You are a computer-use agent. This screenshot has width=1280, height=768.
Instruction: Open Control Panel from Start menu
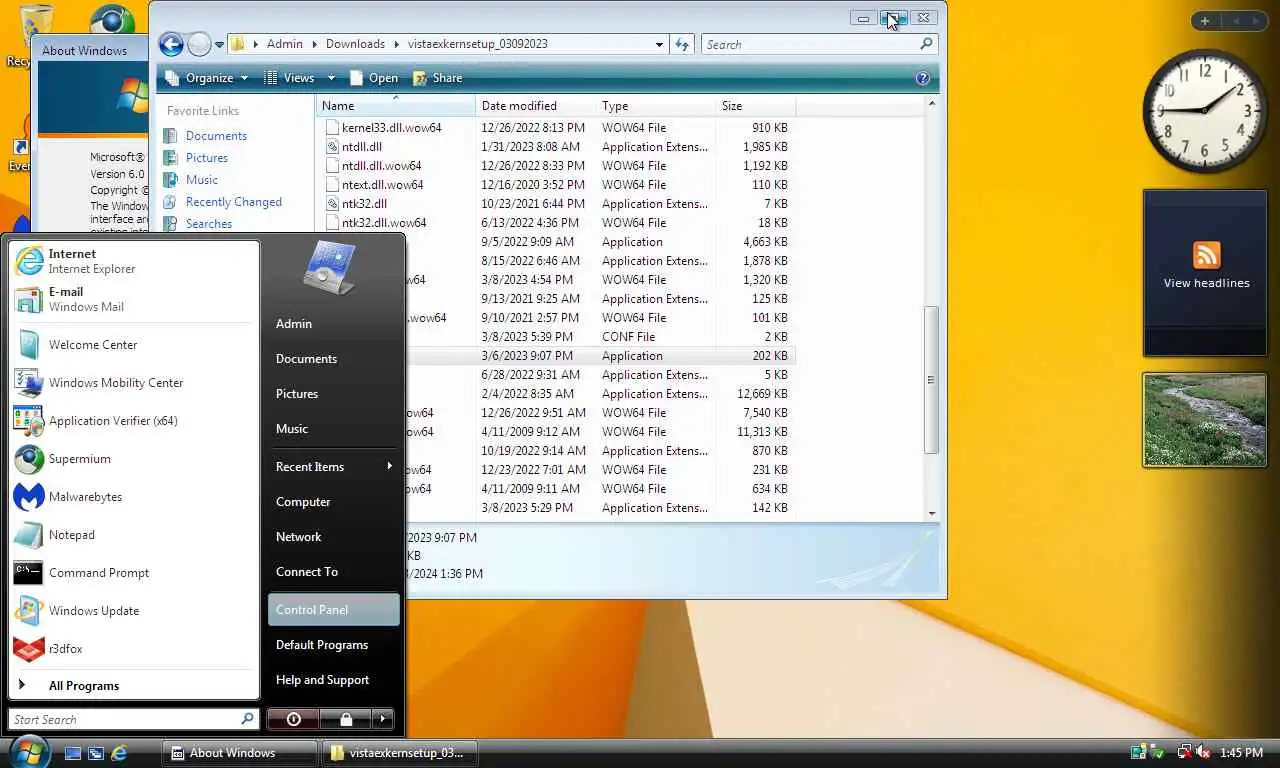pyautogui.click(x=334, y=610)
